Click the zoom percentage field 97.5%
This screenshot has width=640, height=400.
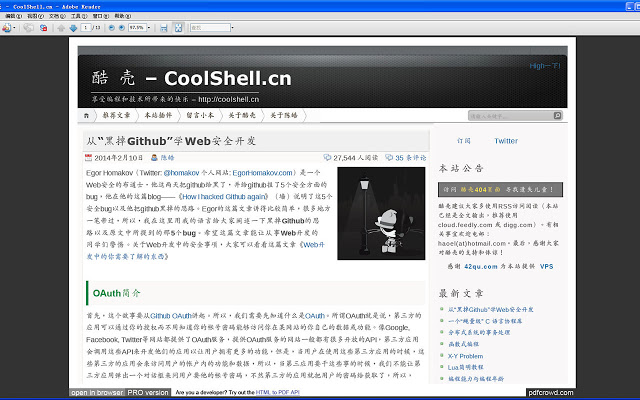tap(137, 27)
